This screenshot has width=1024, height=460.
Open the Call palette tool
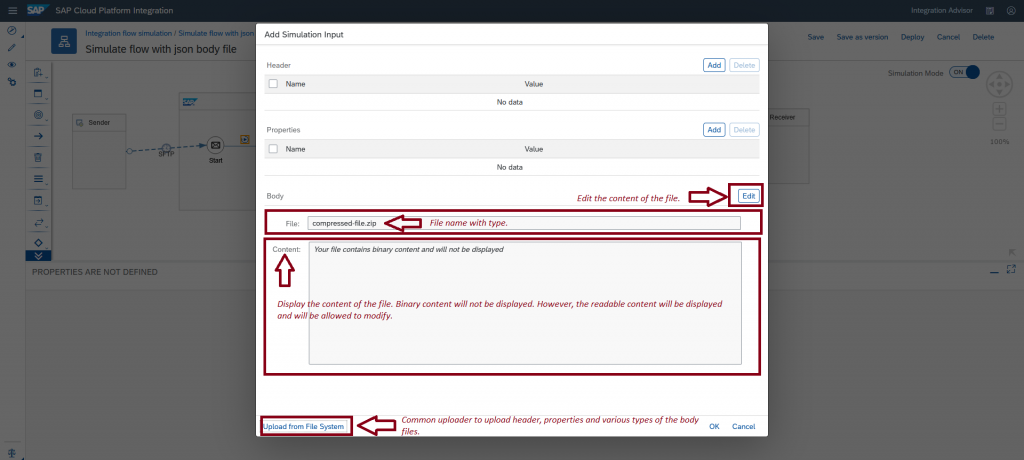[38, 200]
